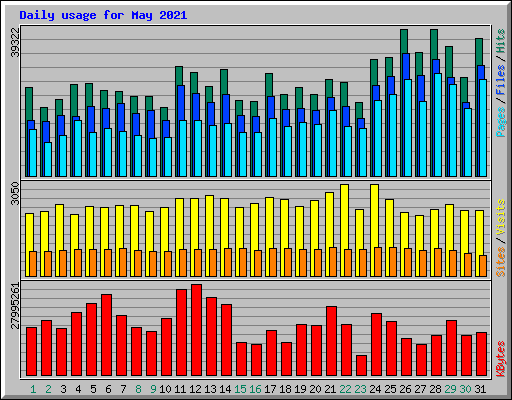Click the cyan pages bar for day 17
The height and width of the screenshot is (400, 512).
coord(273,147)
